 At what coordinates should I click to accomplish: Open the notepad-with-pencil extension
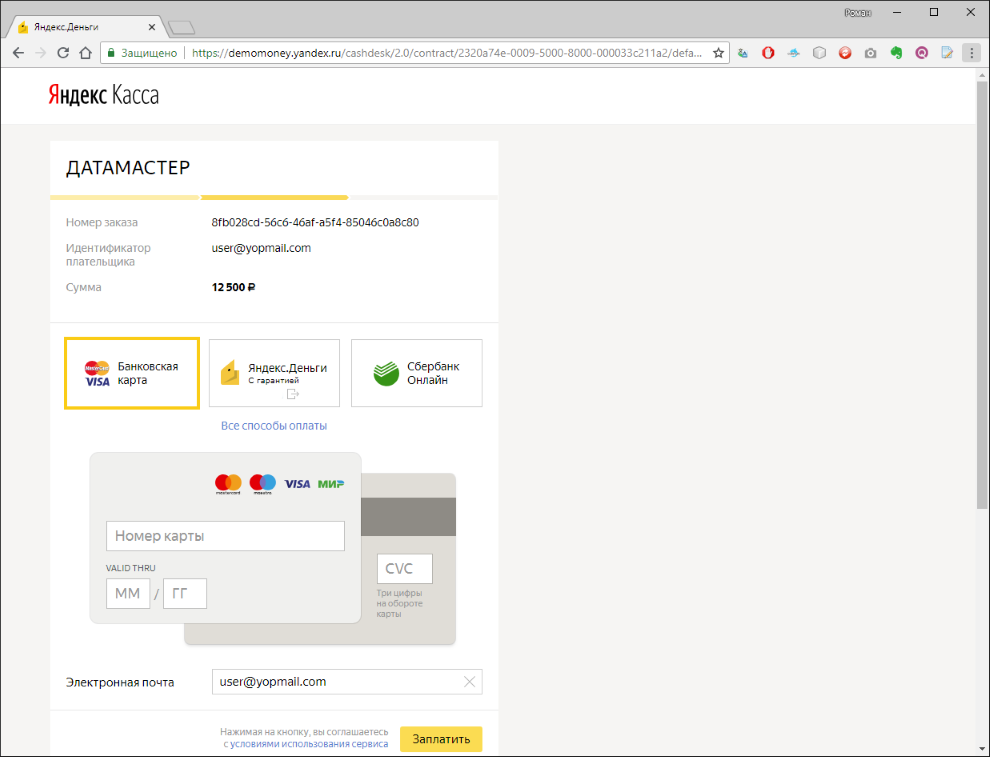pos(947,53)
